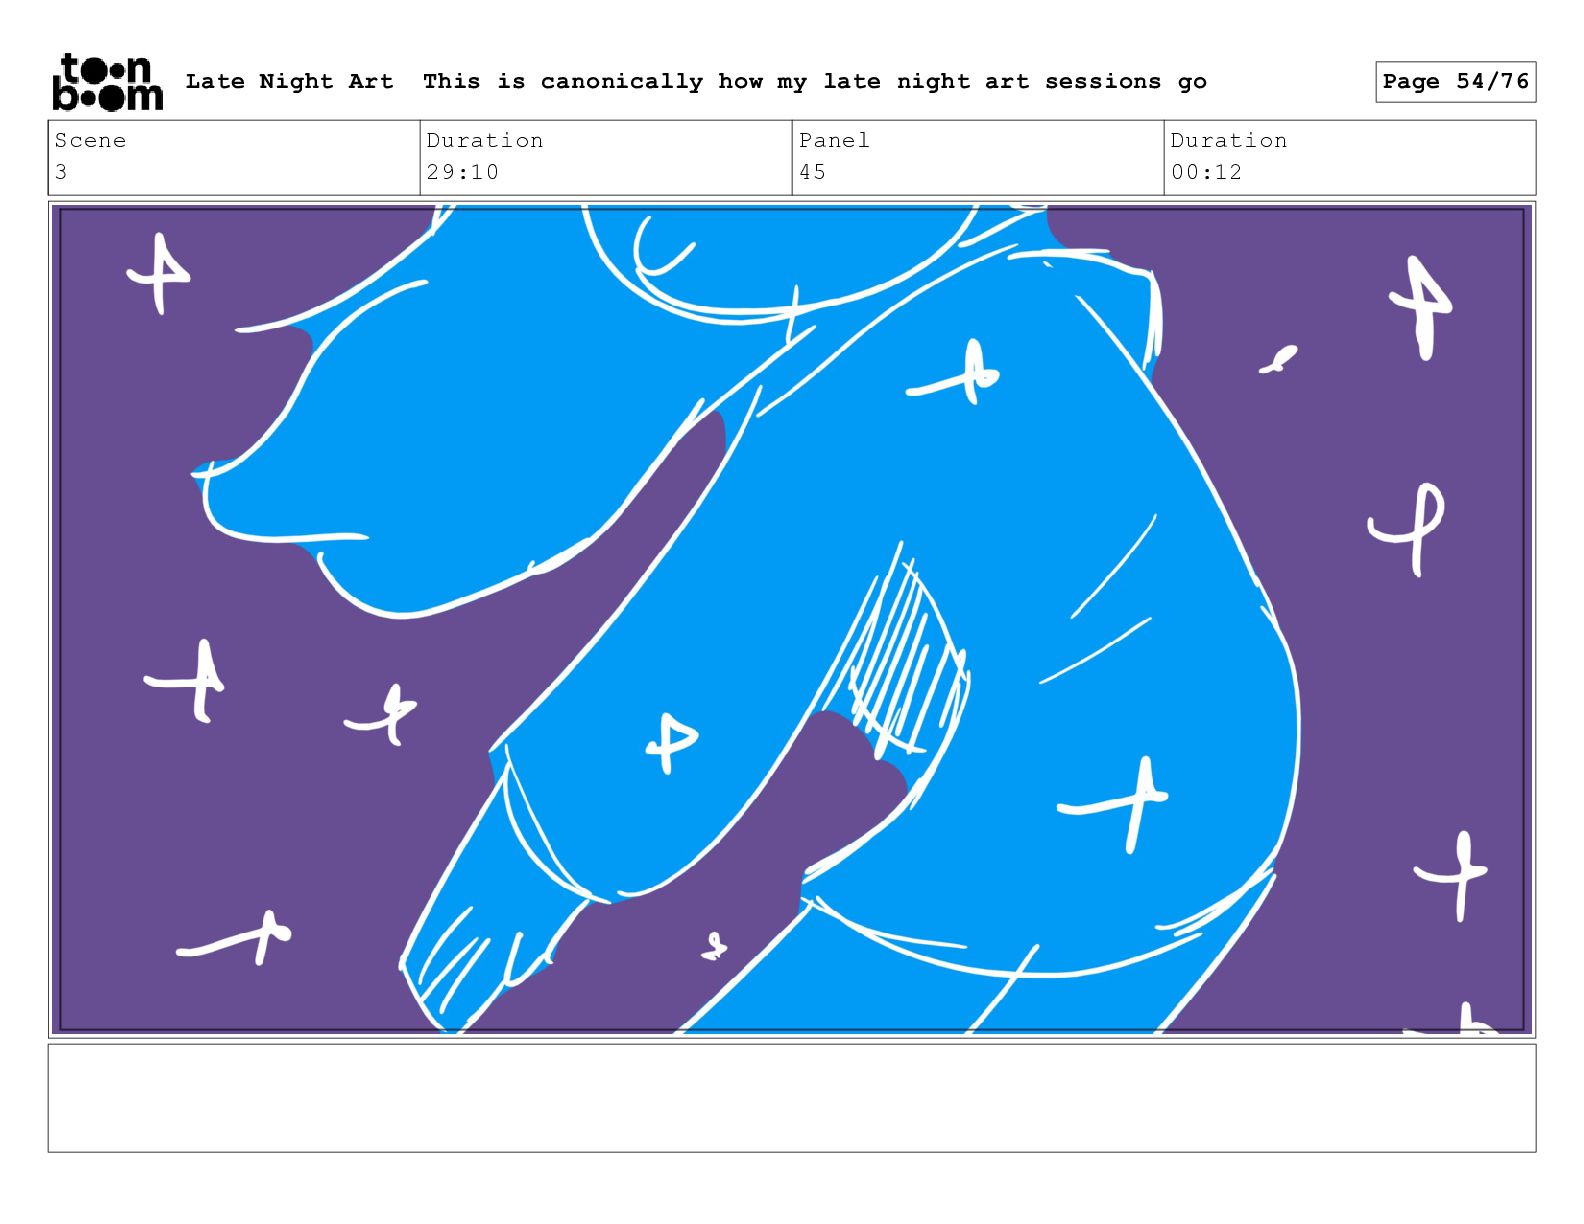Click the panel Duration 00:12 field
The image size is (1584, 1224).
coord(1350,157)
